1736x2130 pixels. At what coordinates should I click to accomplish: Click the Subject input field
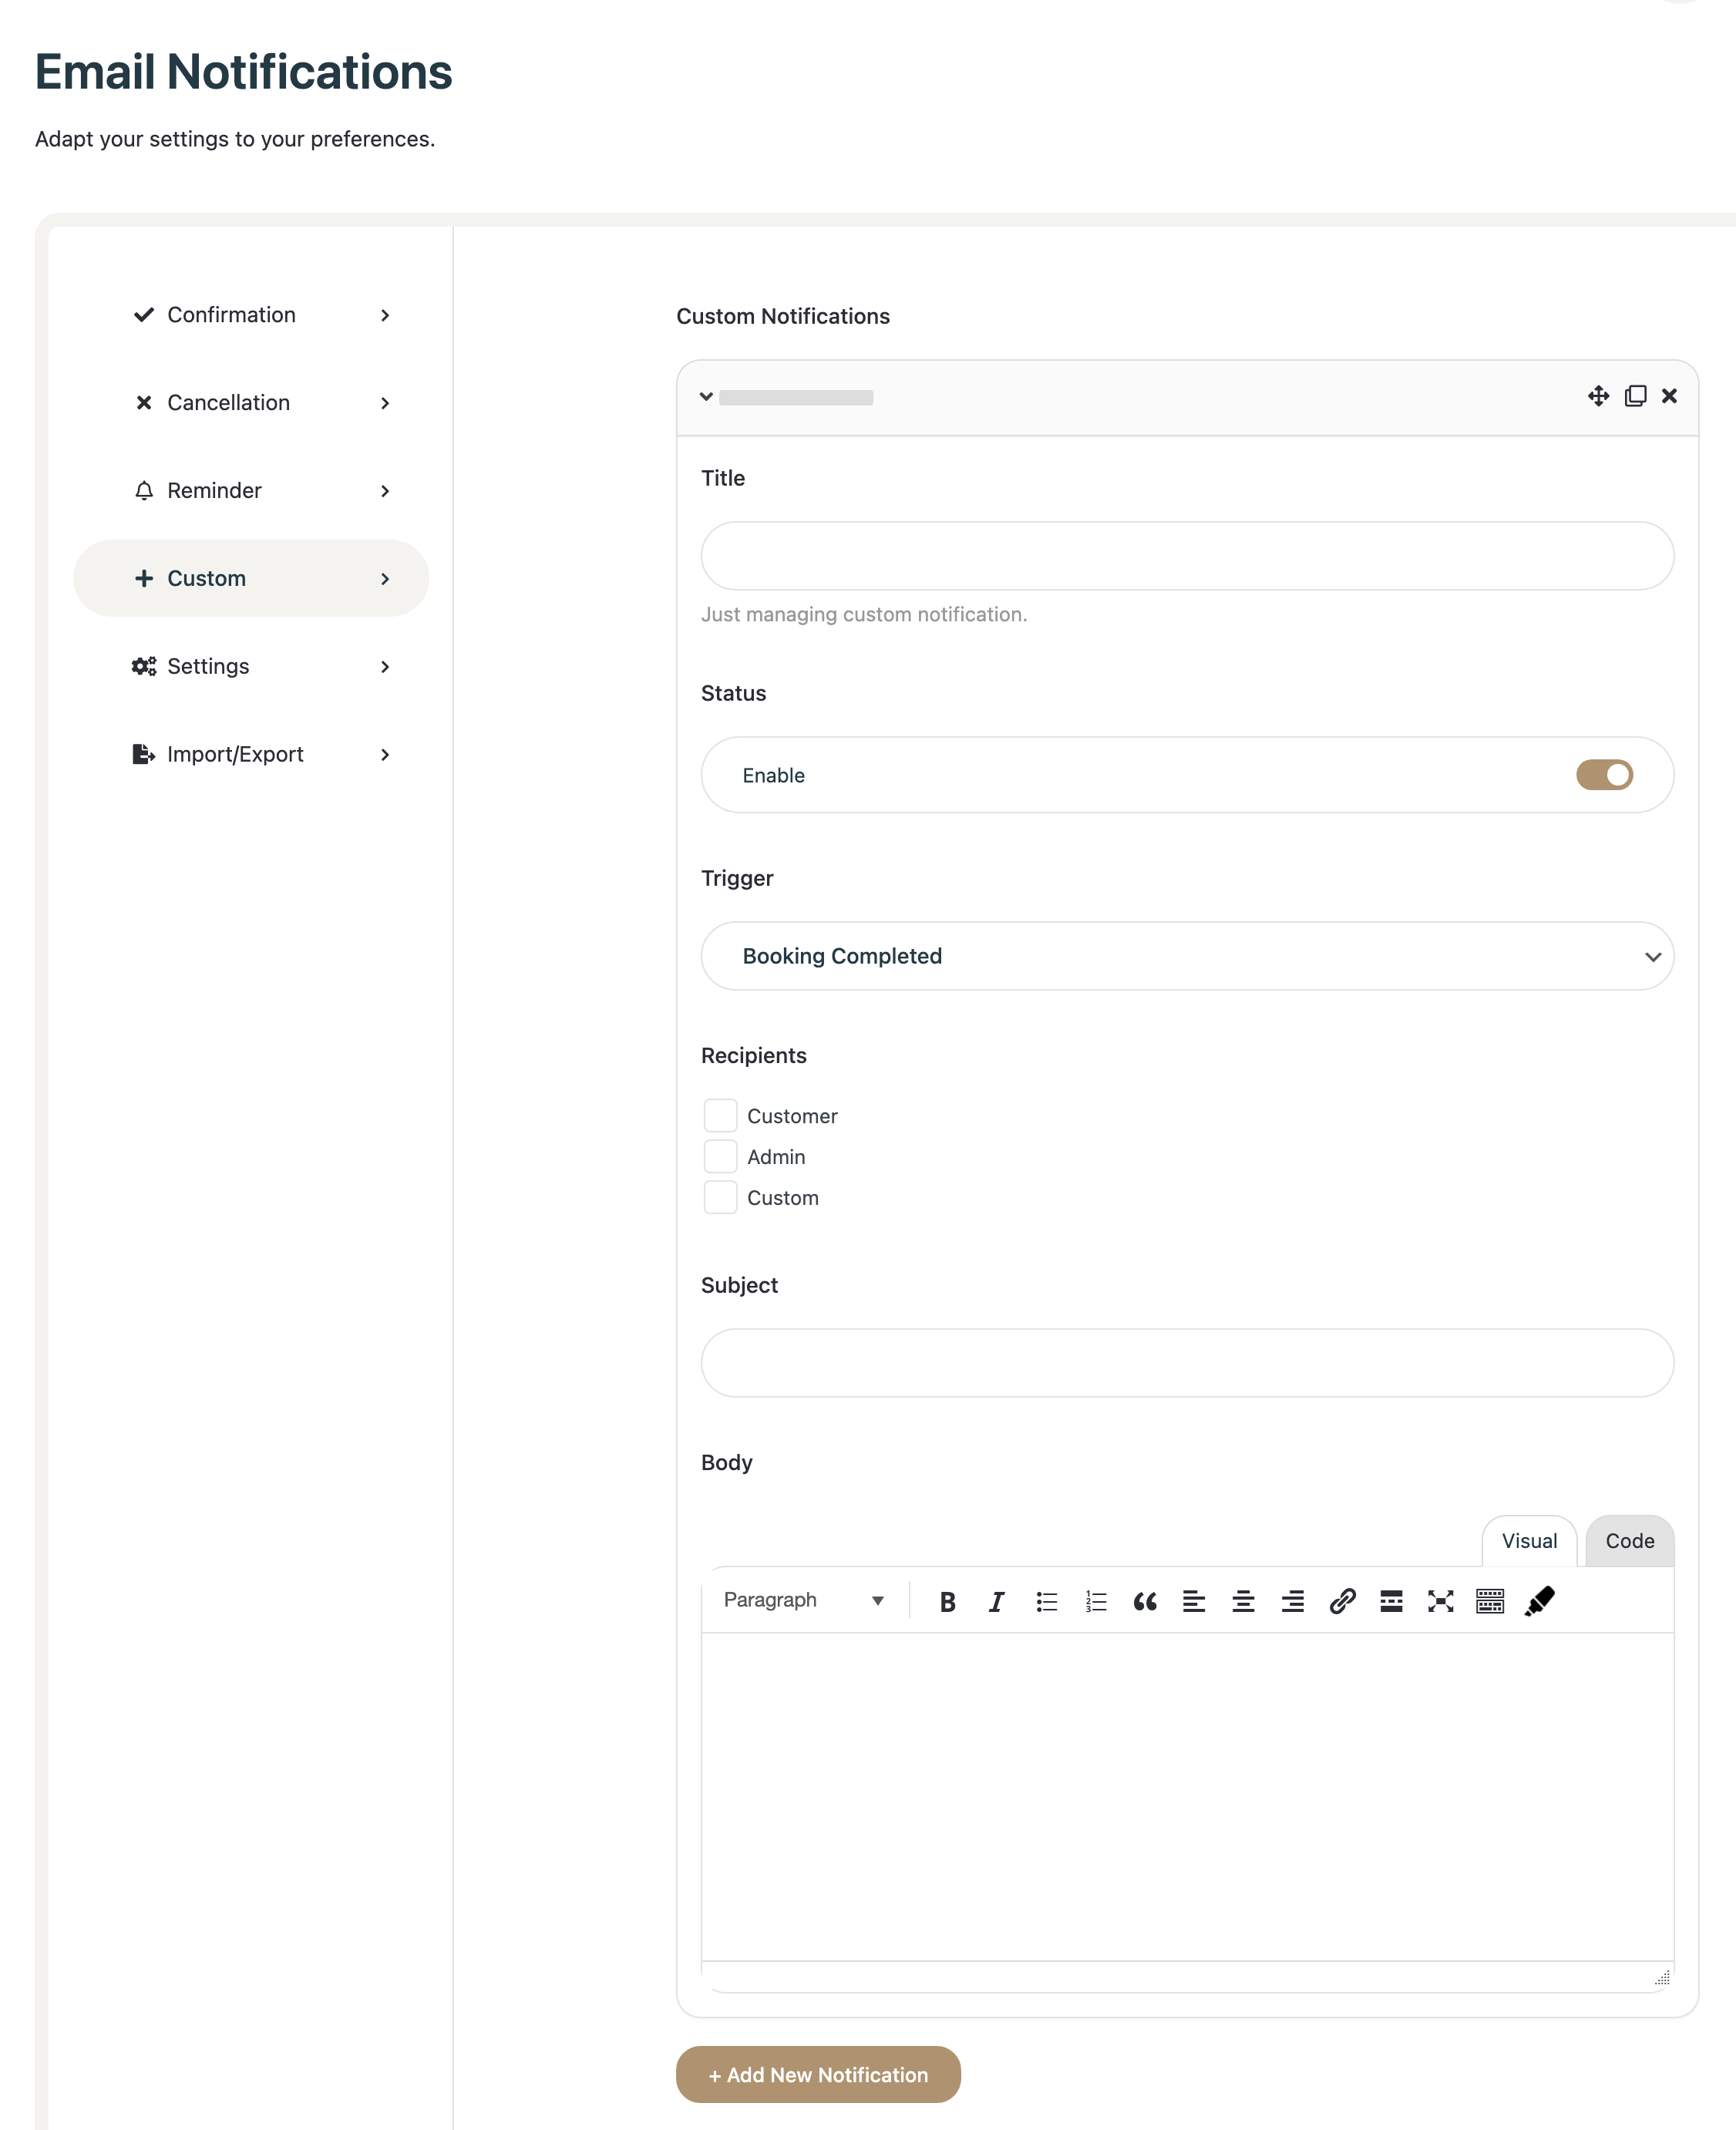click(x=1187, y=1363)
